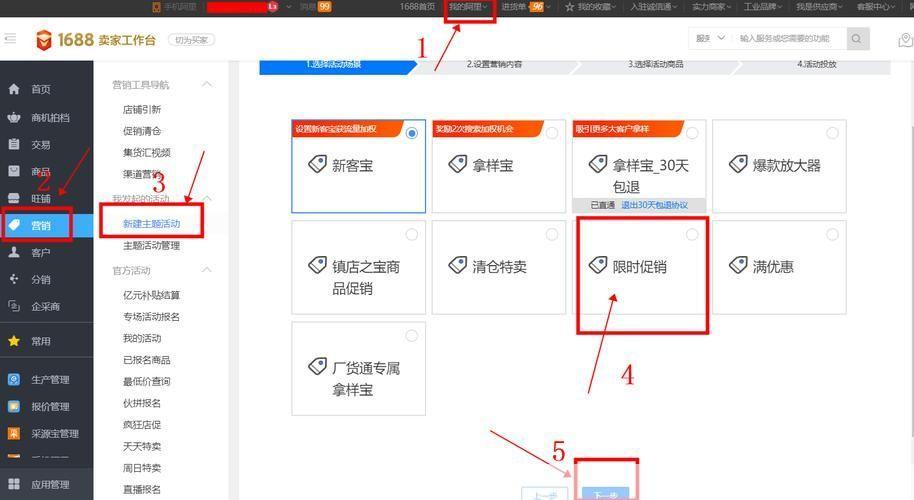Open 常用 star icon in sidebar
Screen dimensions: 914x500
point(14,341)
